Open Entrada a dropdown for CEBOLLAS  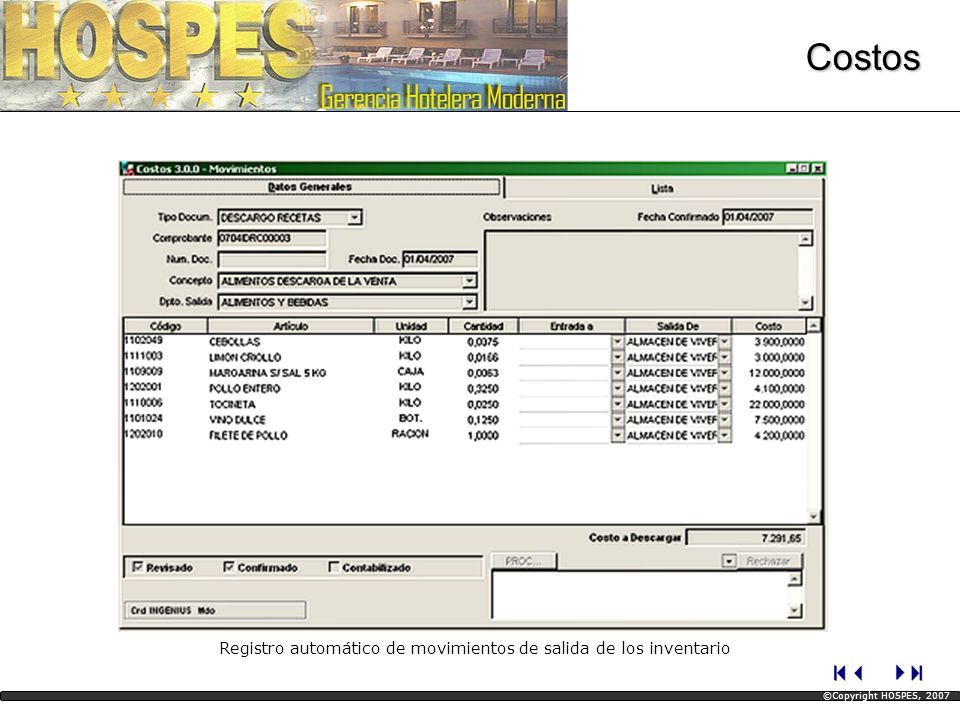pos(617,342)
